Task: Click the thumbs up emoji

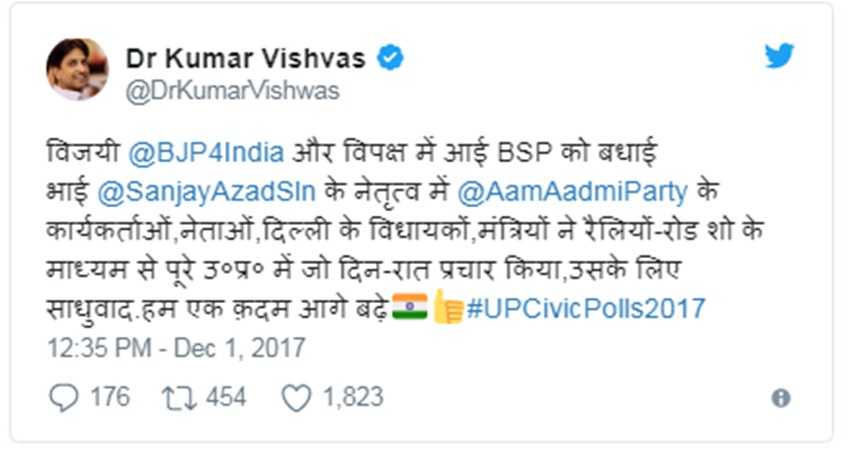Action: pos(446,307)
